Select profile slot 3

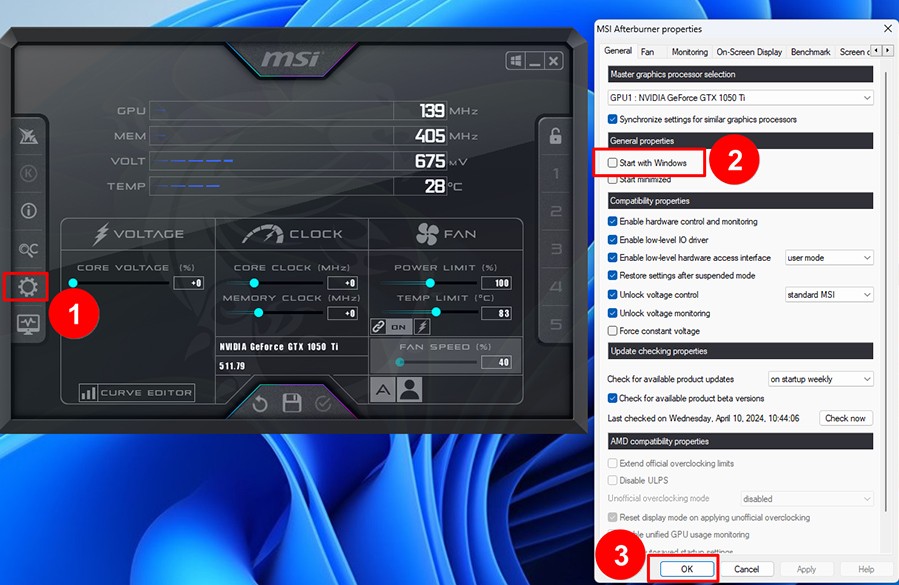coord(556,249)
